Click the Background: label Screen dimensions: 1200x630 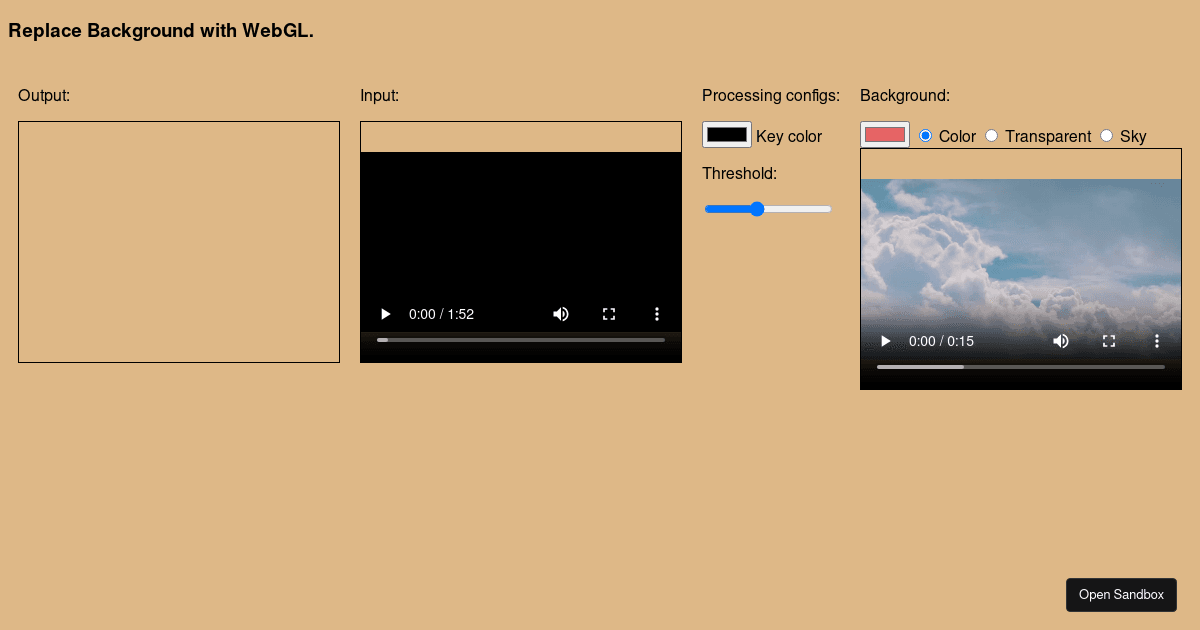[x=904, y=95]
